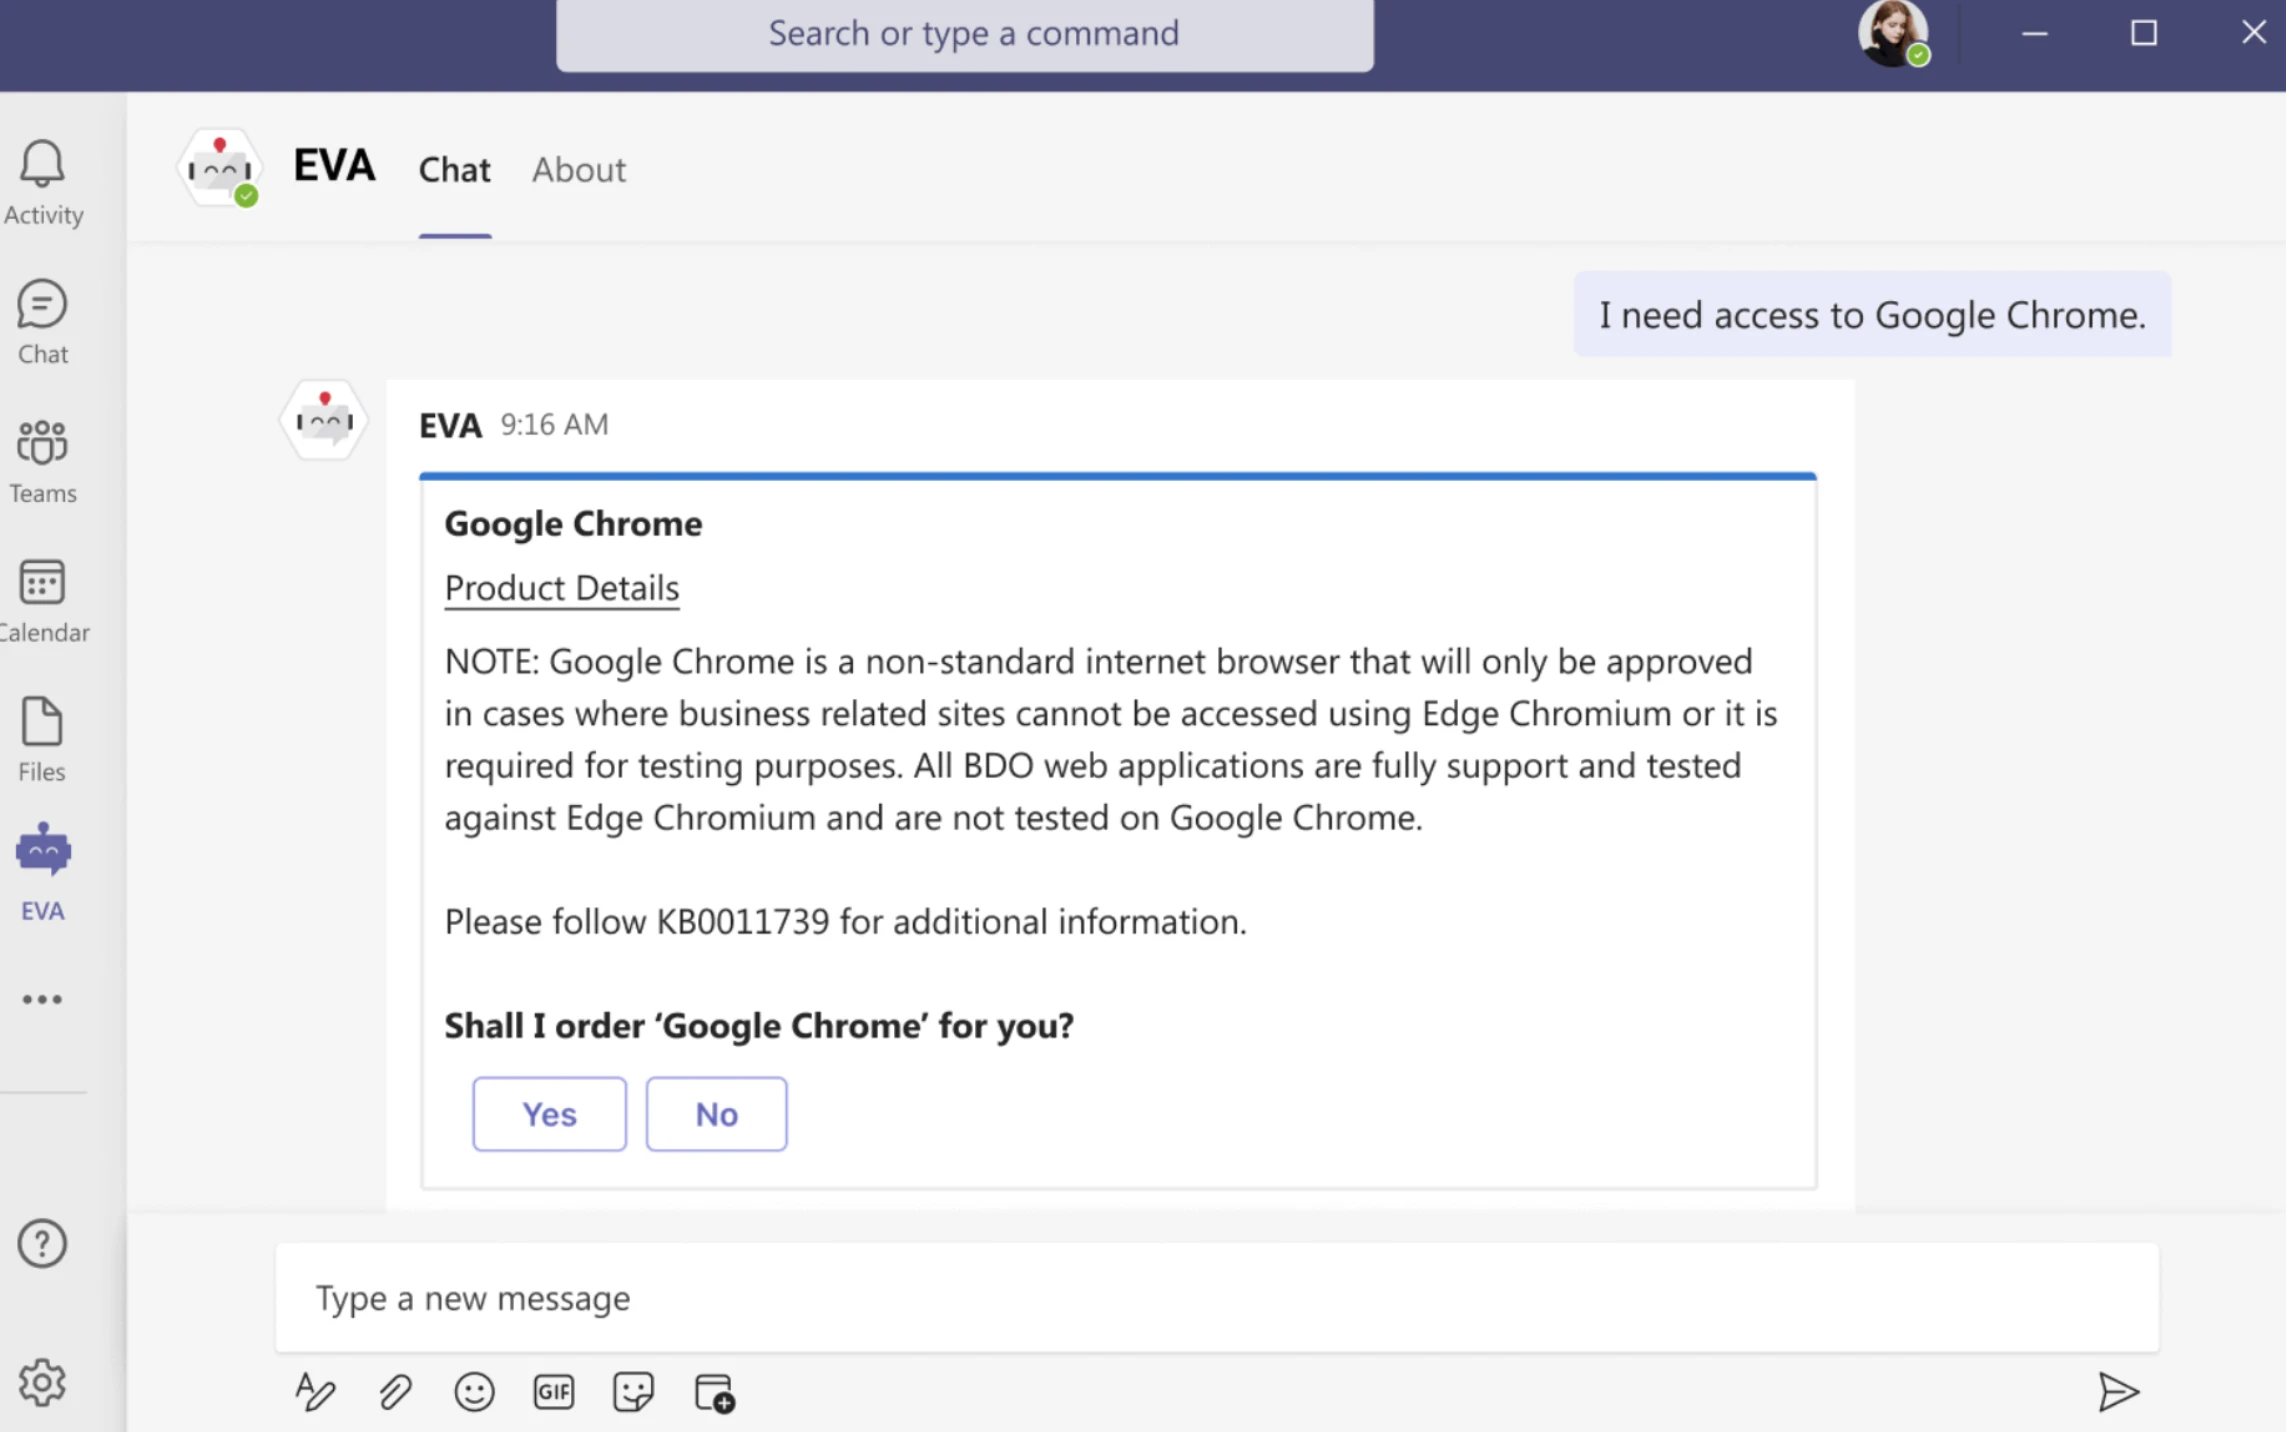Switch to the Chat tab
This screenshot has width=2286, height=1432.
(454, 169)
